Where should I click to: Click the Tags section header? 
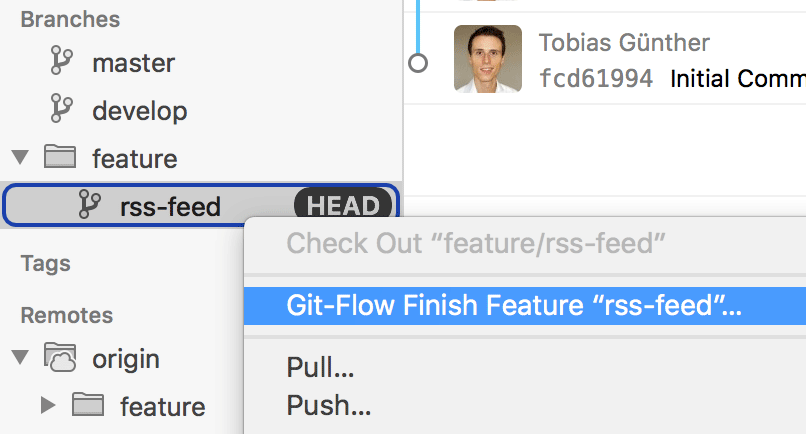pos(45,263)
